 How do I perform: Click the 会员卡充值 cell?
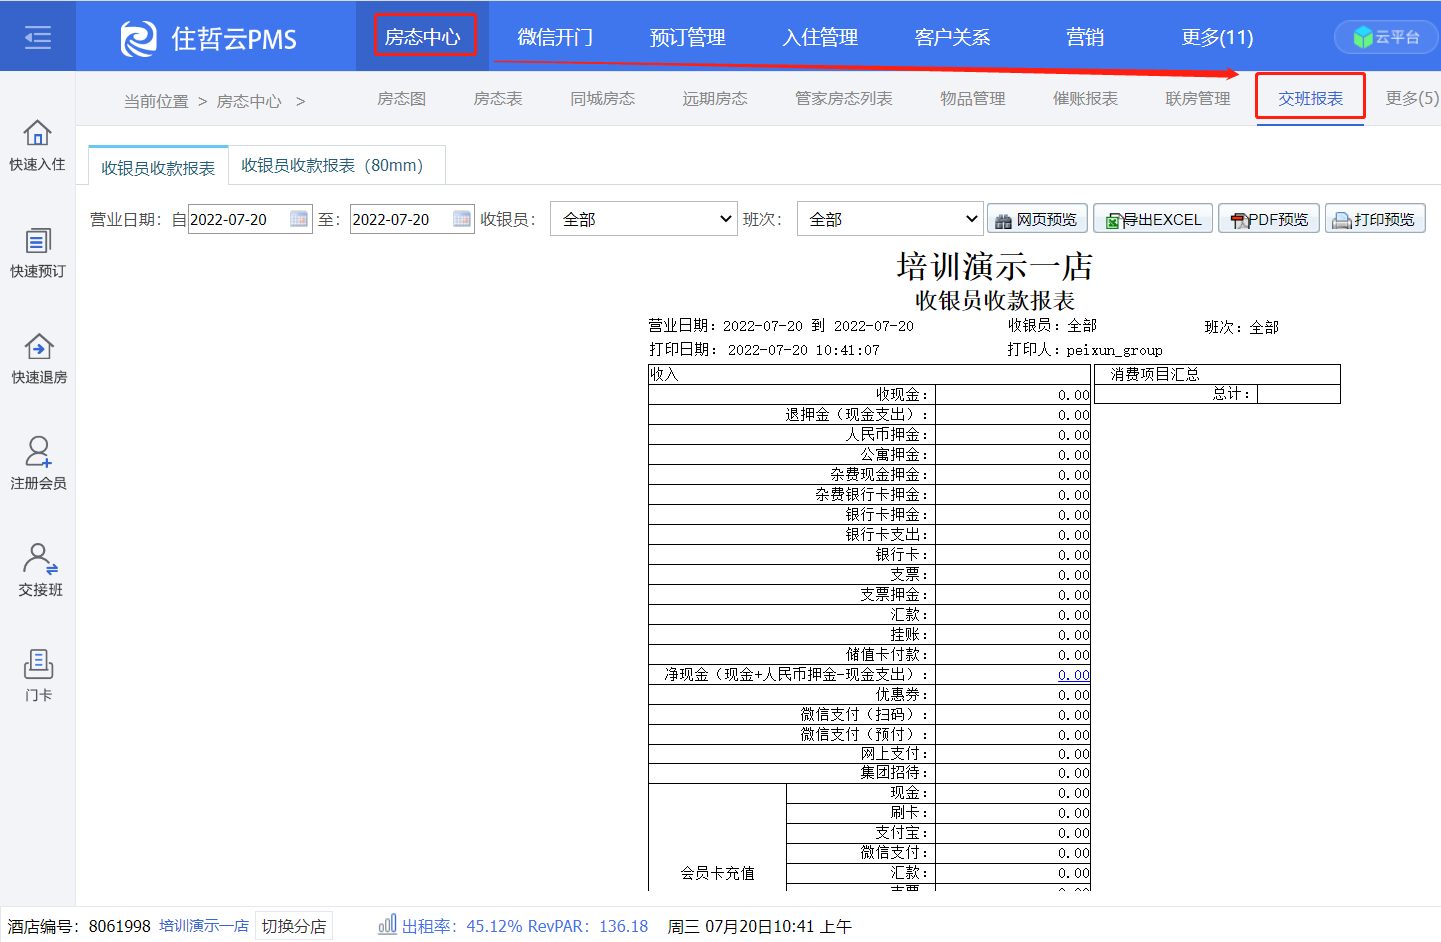click(717, 873)
